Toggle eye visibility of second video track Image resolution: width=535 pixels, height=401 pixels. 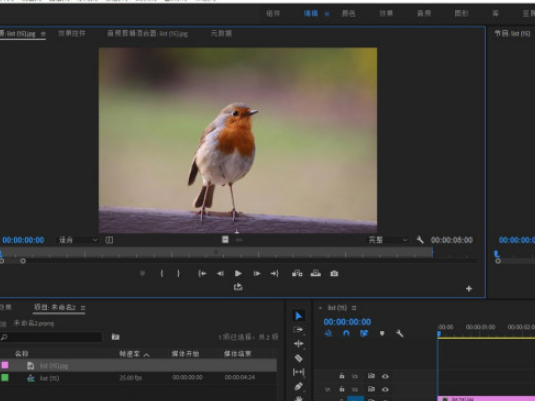click(385, 389)
